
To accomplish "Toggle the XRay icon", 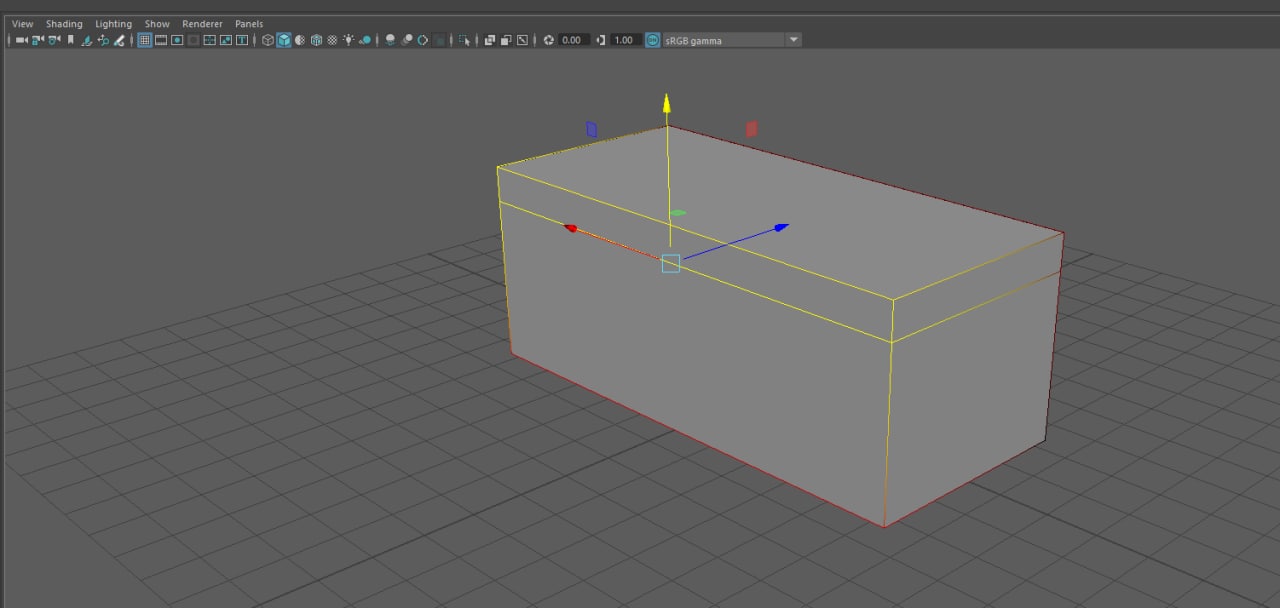I will 490,40.
